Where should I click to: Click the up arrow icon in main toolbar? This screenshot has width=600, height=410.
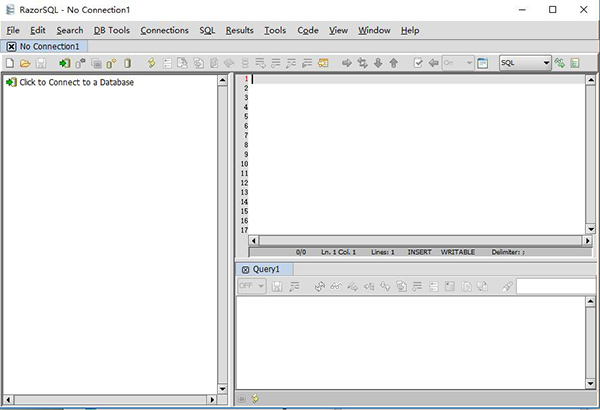pos(394,63)
